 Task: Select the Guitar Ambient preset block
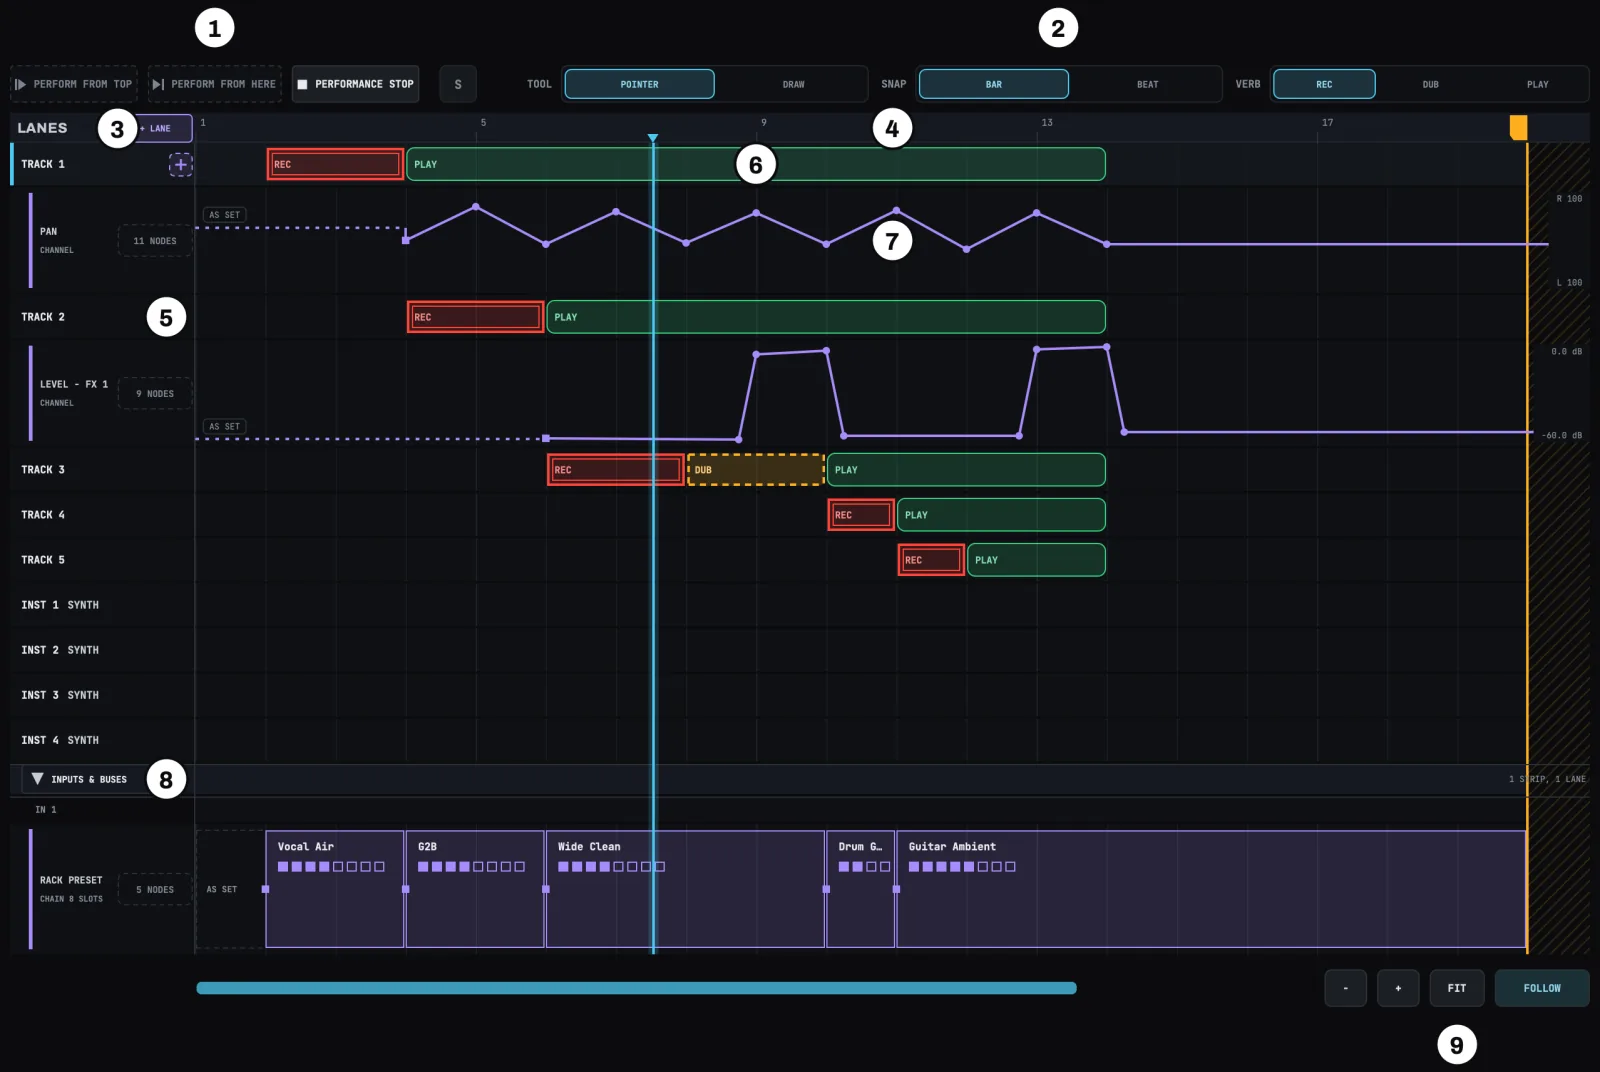point(1211,889)
